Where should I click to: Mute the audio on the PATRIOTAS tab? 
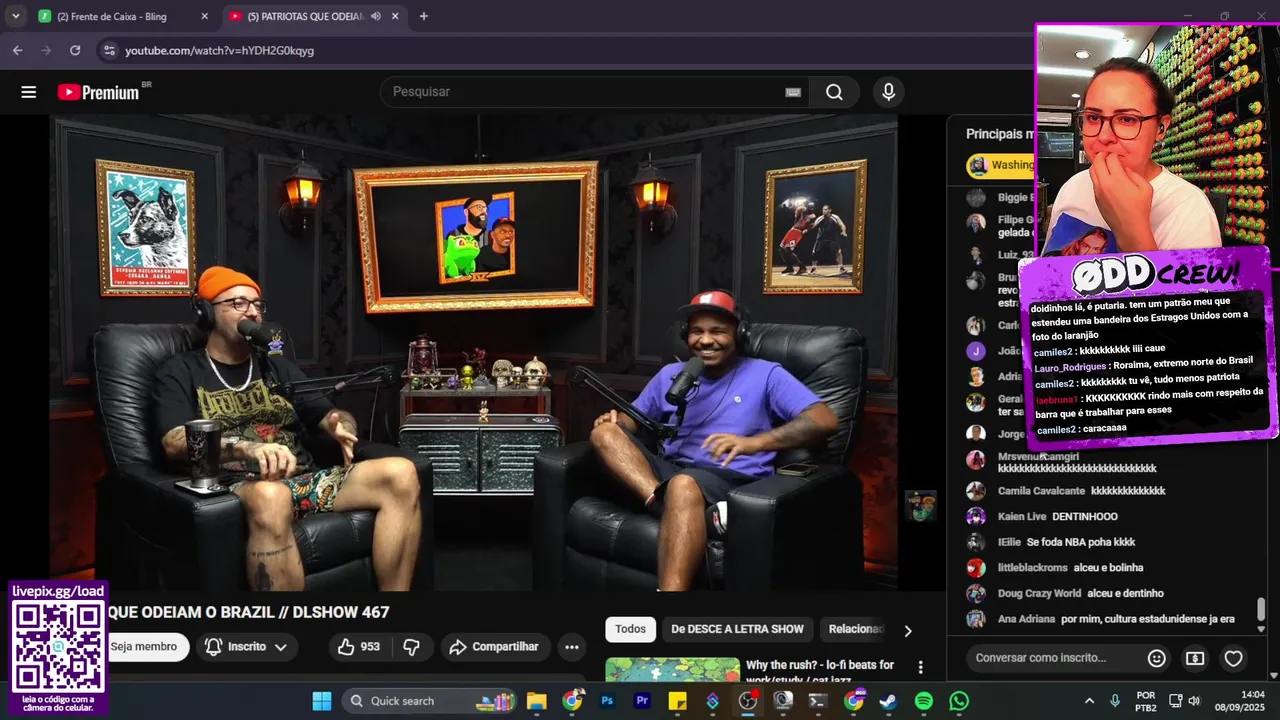click(x=376, y=16)
